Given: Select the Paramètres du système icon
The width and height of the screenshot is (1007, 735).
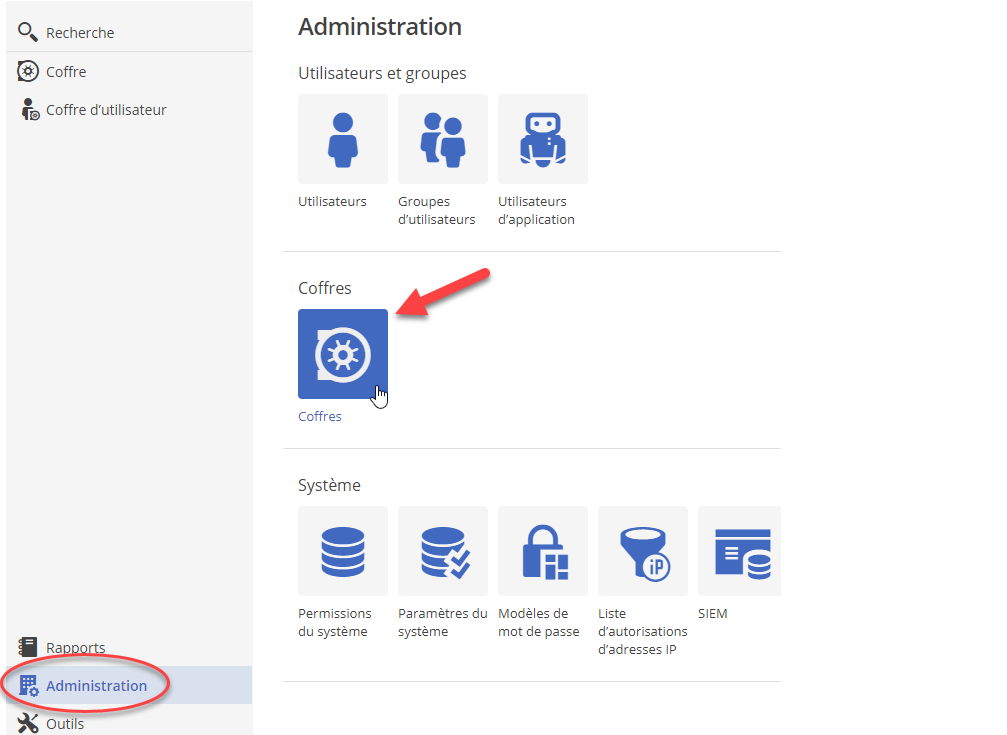Looking at the screenshot, I should 442,551.
